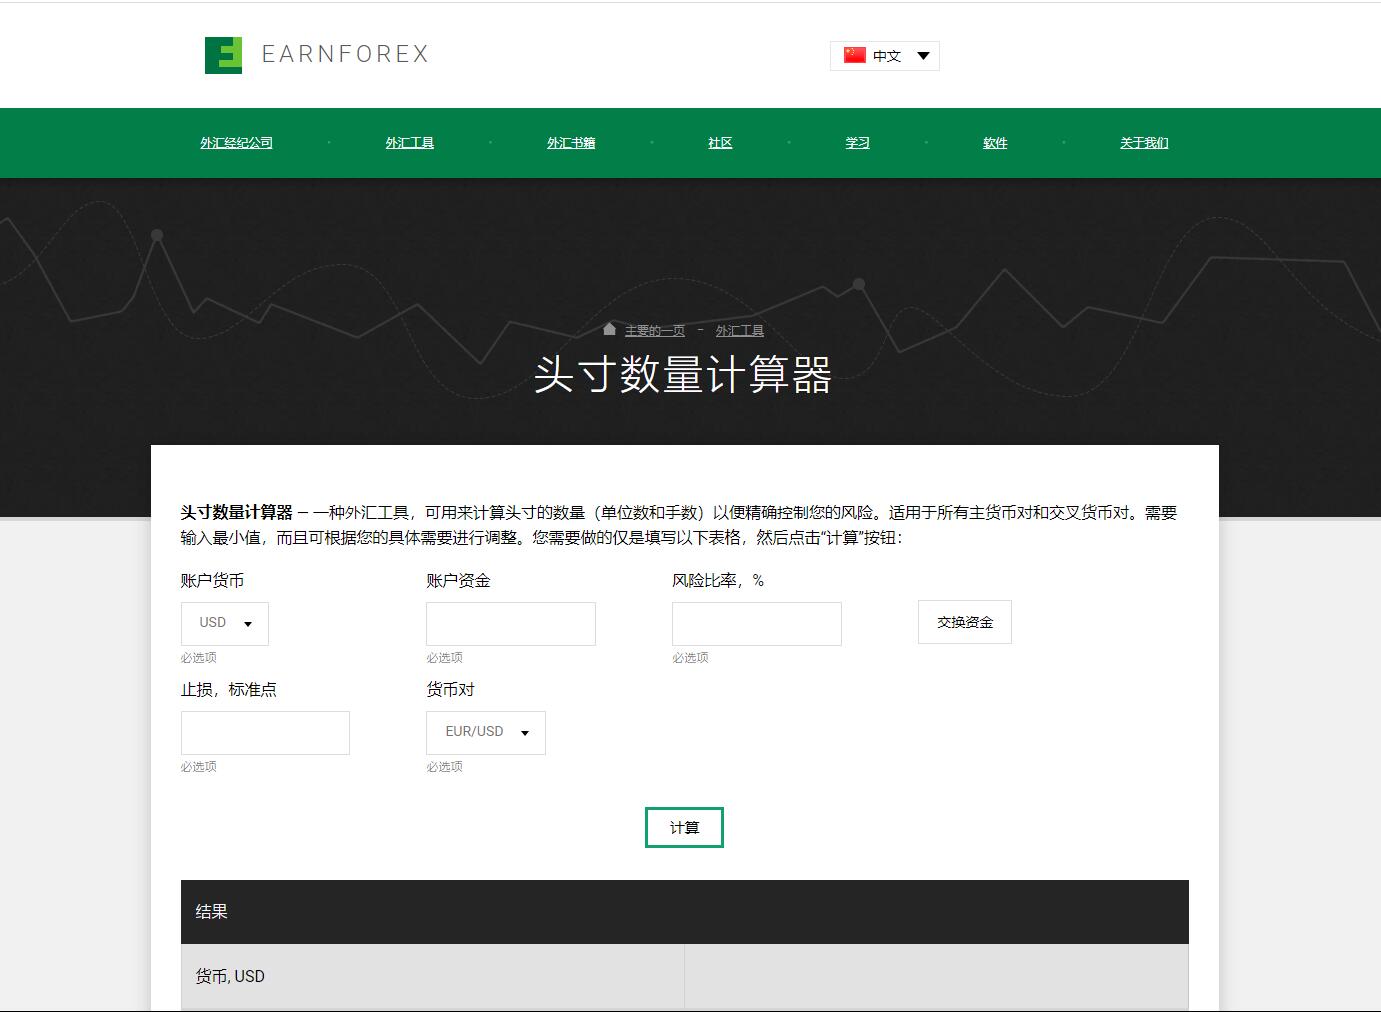The image size is (1381, 1012).
Task: Click the EarnForex green logo icon
Action: pos(223,55)
